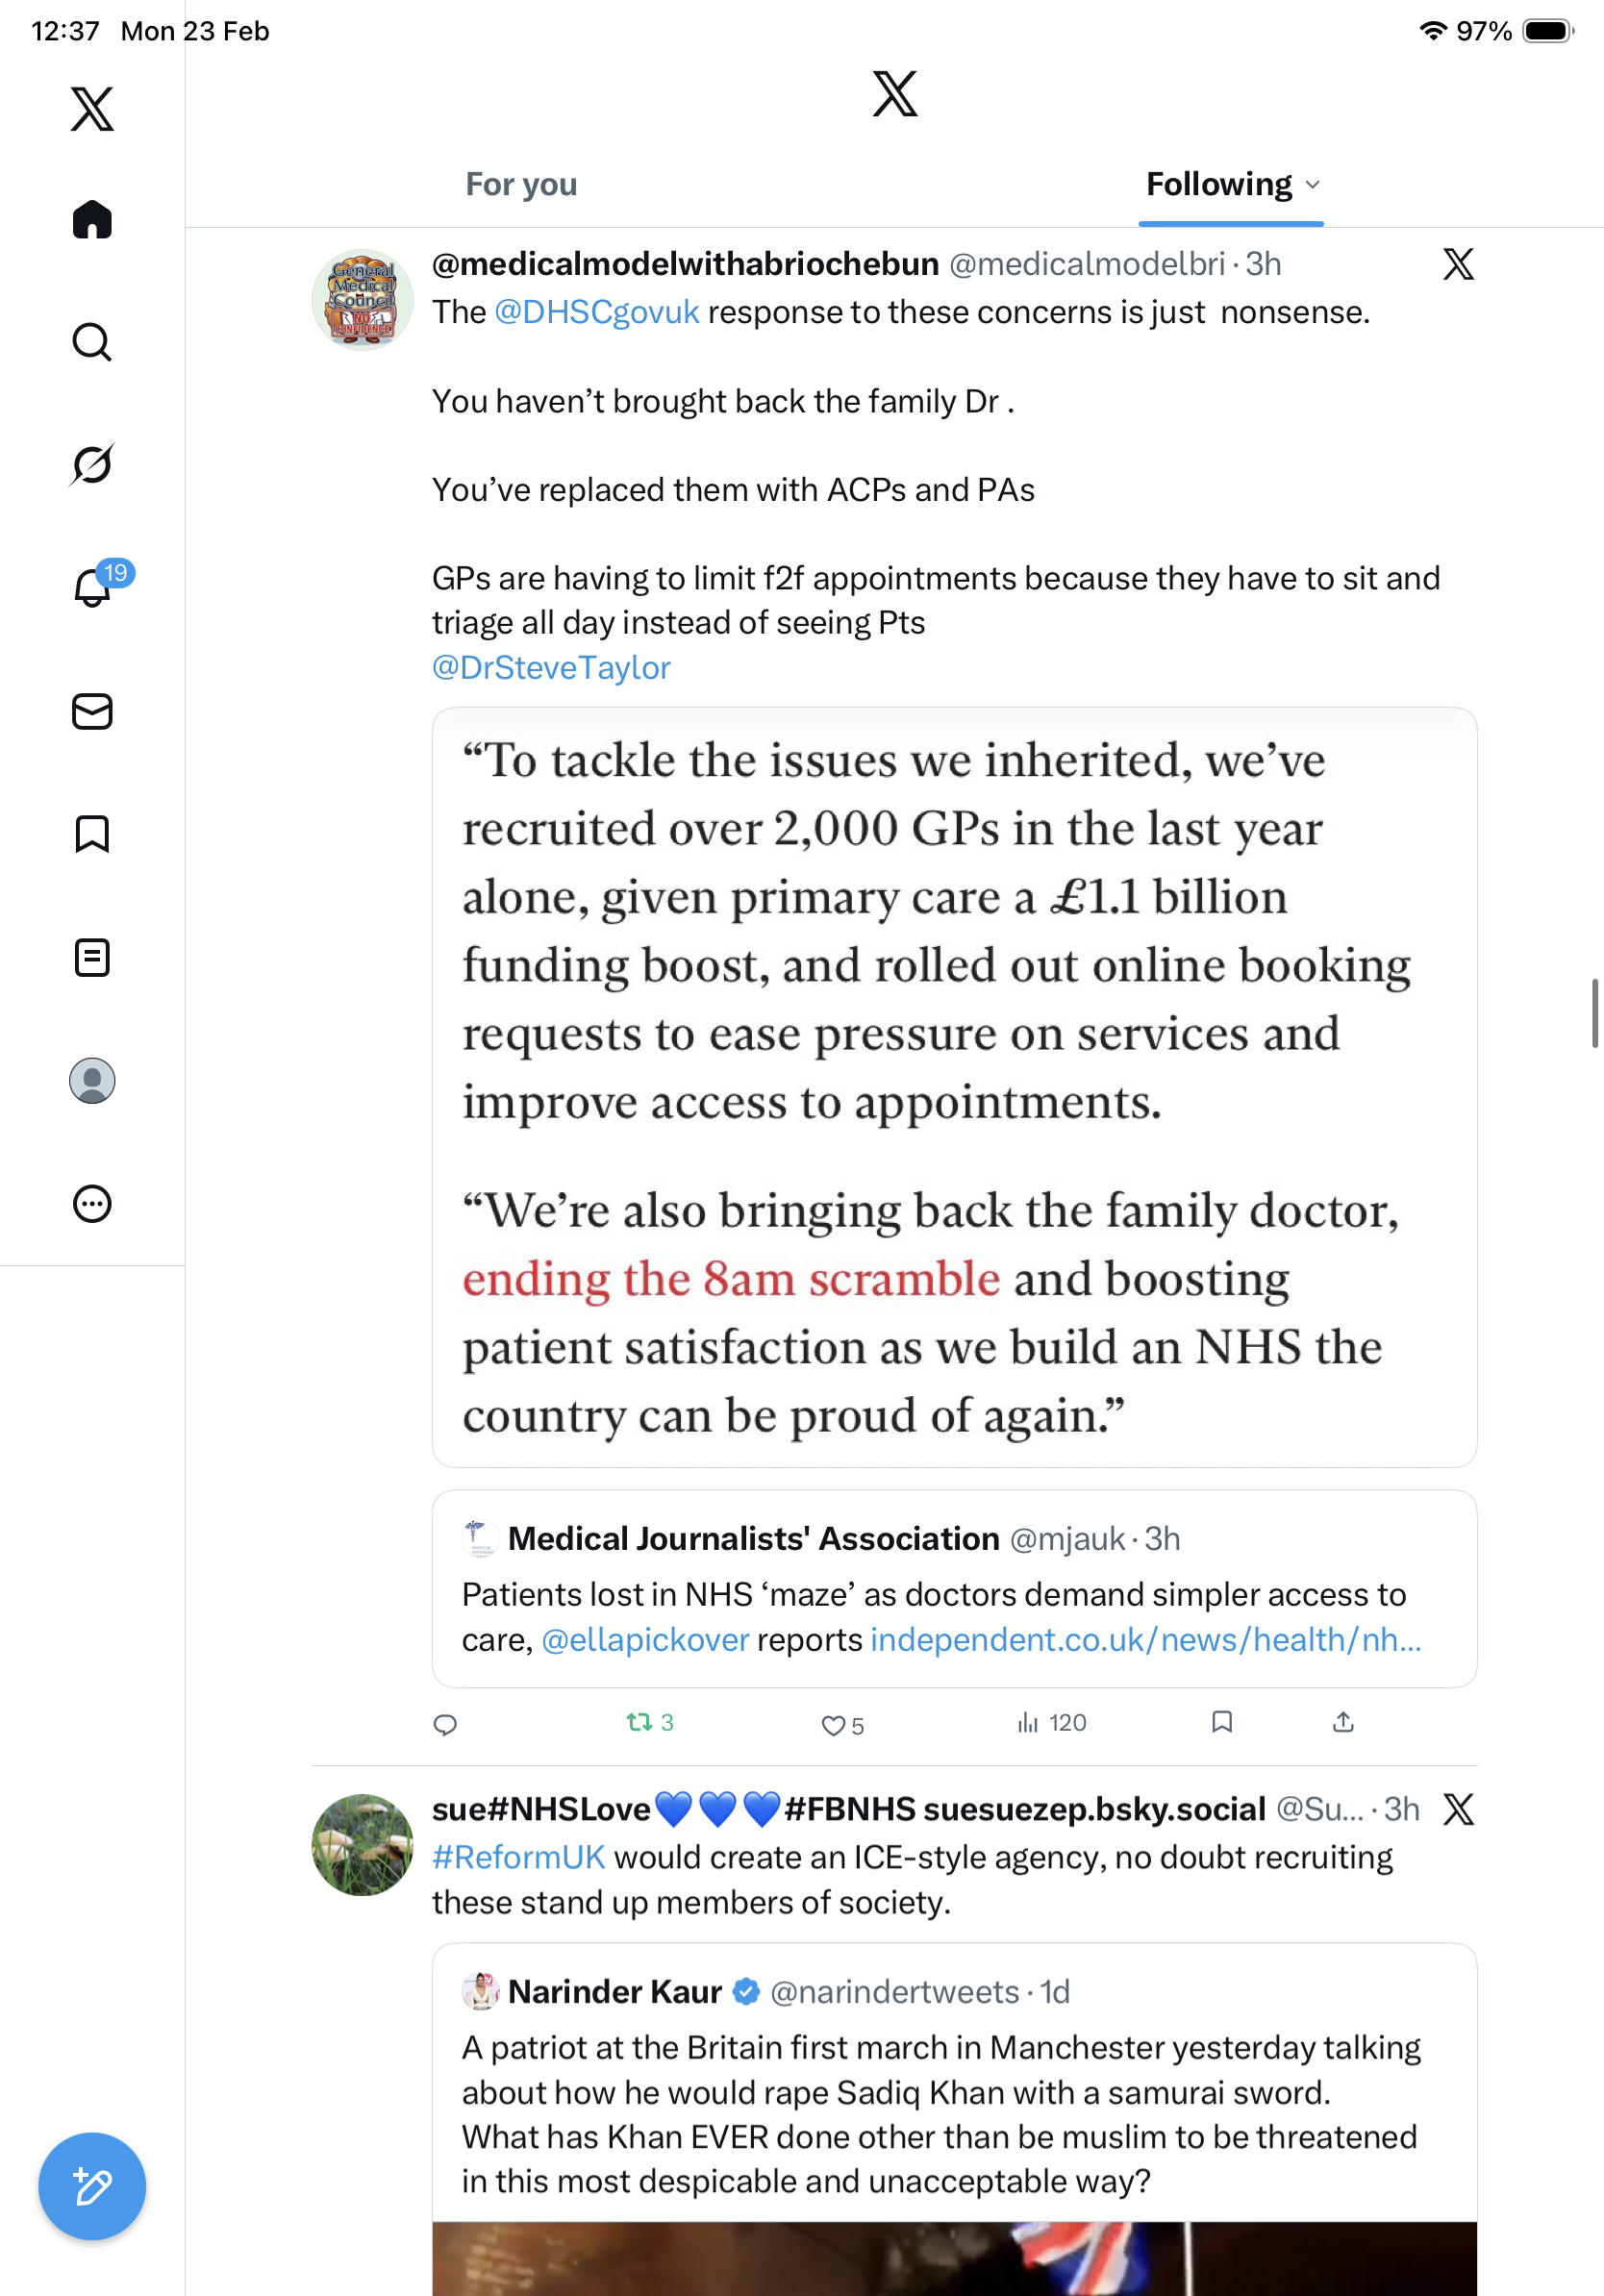Tap the compose new post button
1604x2296 pixels.
(x=92, y=2186)
